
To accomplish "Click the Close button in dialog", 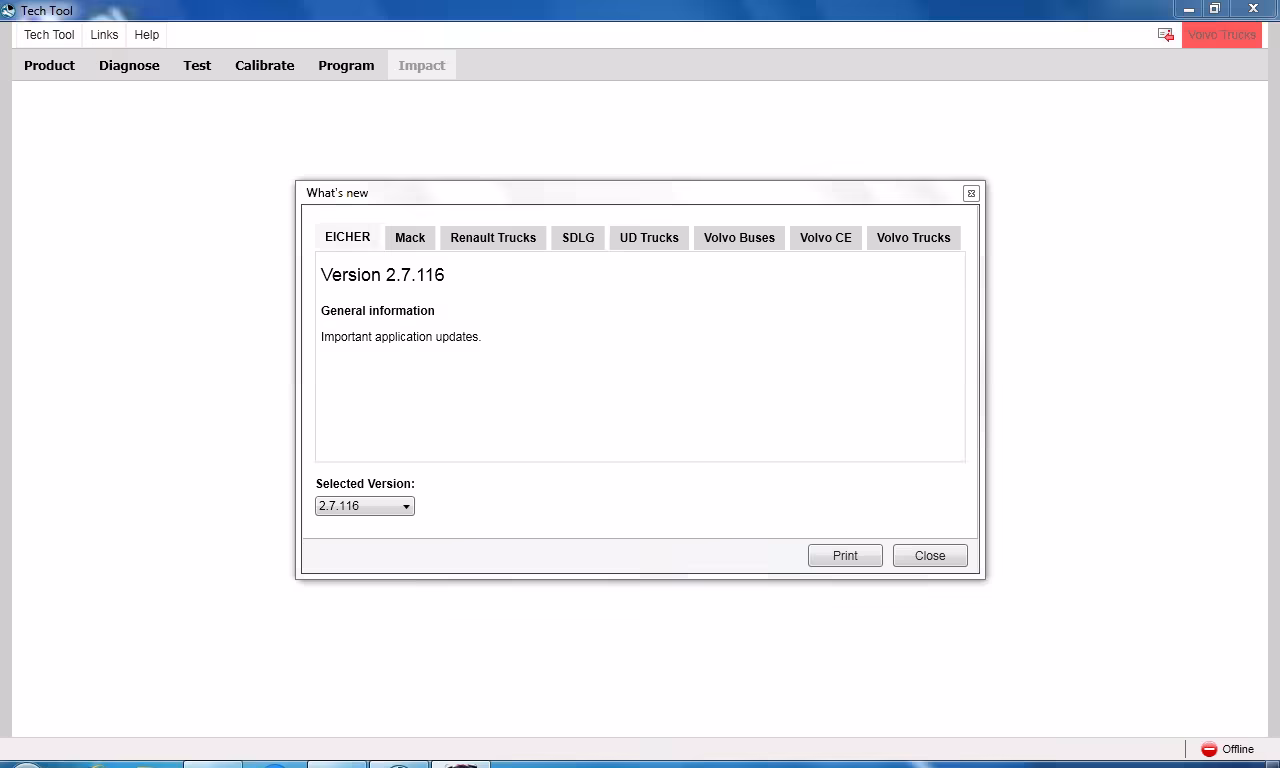I will tap(930, 556).
